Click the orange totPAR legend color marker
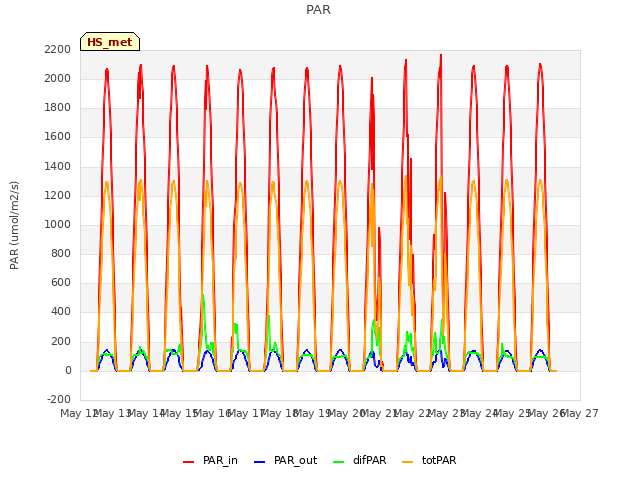The width and height of the screenshot is (640, 480). [407, 462]
